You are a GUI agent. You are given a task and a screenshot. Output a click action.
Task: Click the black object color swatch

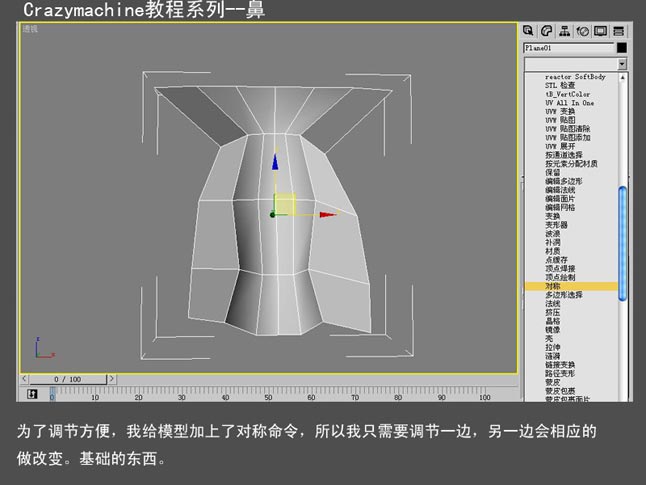click(622, 48)
